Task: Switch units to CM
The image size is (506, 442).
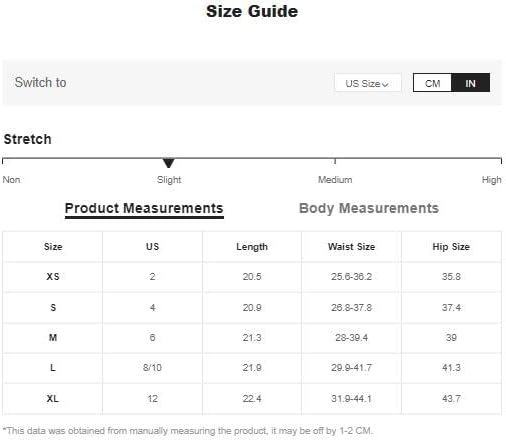Action: click(432, 83)
